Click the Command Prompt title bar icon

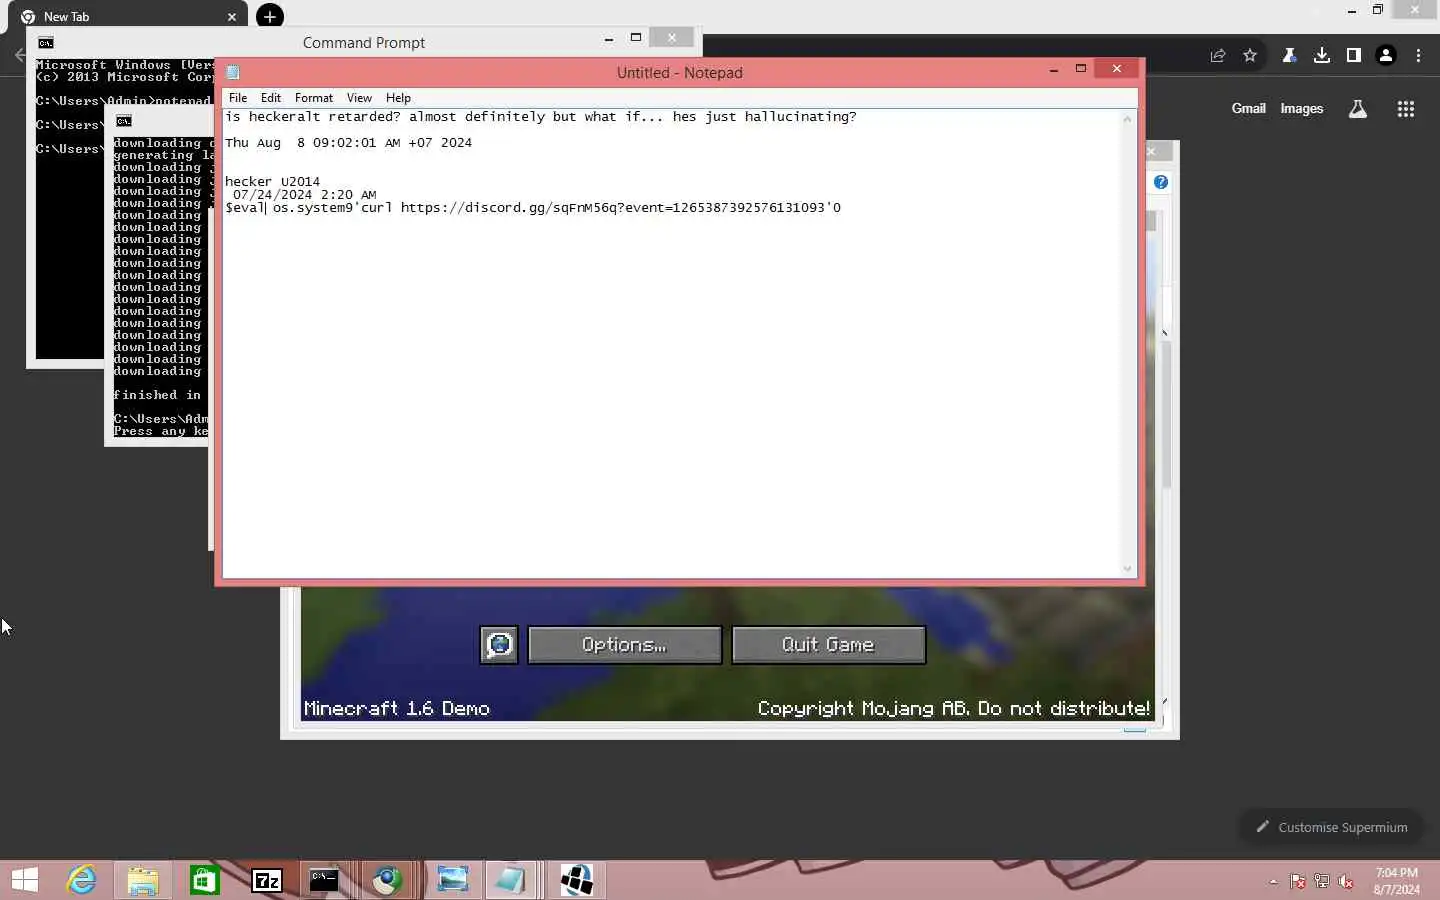pos(46,42)
